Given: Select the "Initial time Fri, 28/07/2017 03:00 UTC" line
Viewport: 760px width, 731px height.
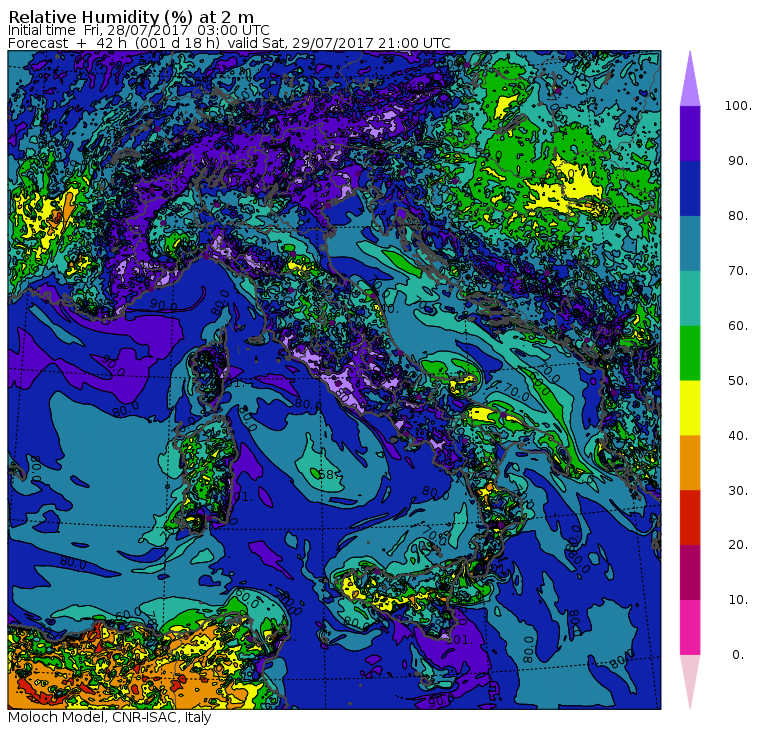Looking at the screenshot, I should [139, 30].
